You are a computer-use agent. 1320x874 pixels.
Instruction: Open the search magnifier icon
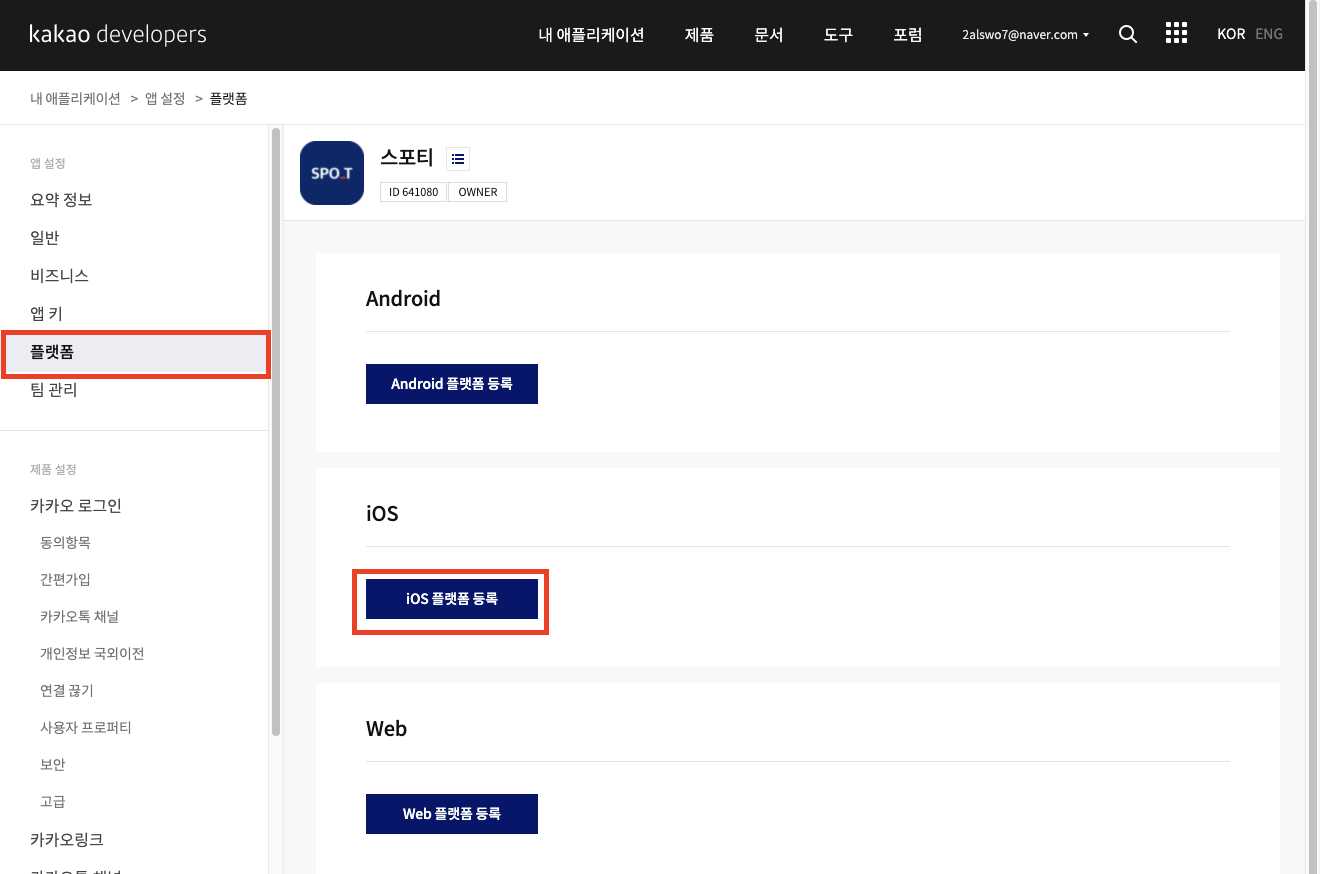(1128, 34)
